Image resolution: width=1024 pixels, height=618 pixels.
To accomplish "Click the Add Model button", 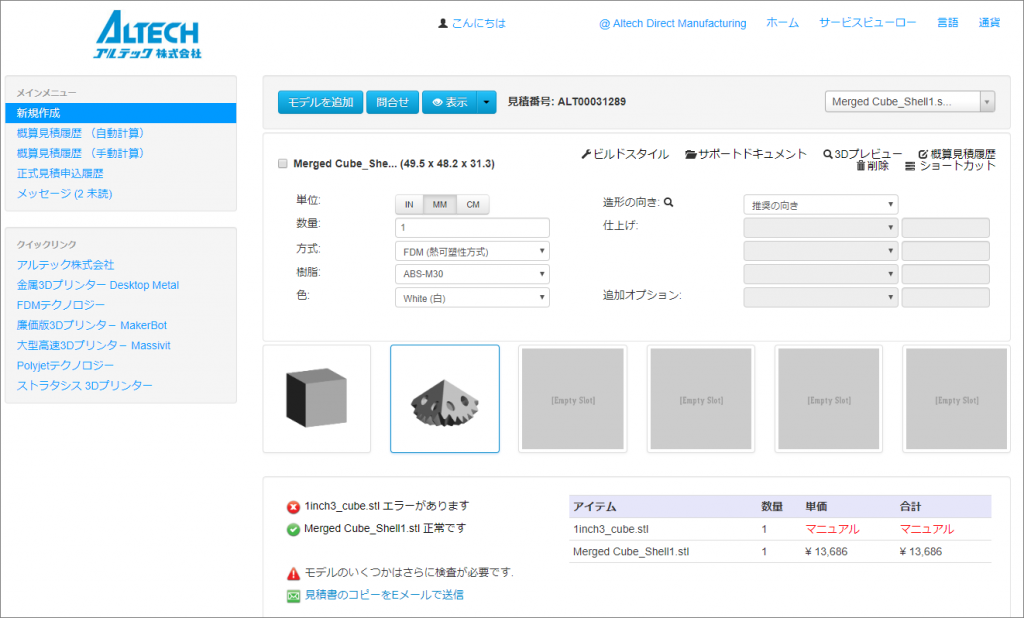I will pyautogui.click(x=320, y=102).
